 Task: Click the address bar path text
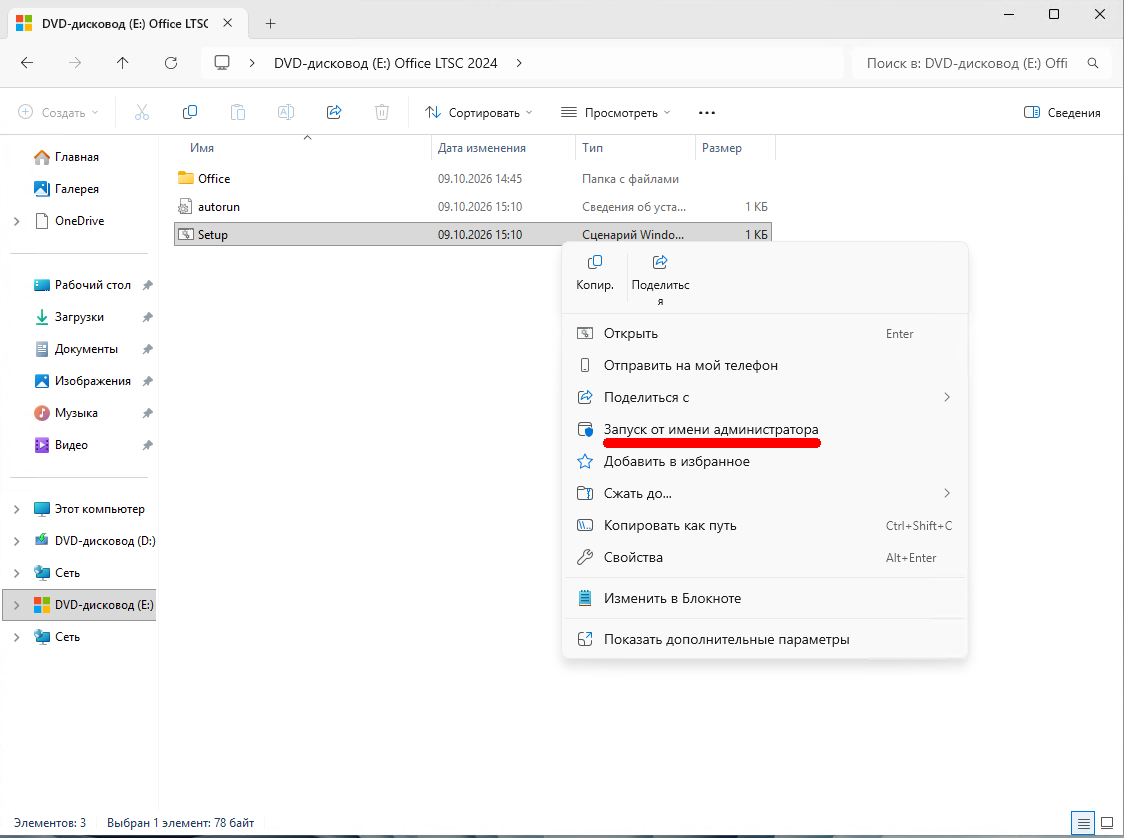pyautogui.click(x=386, y=63)
